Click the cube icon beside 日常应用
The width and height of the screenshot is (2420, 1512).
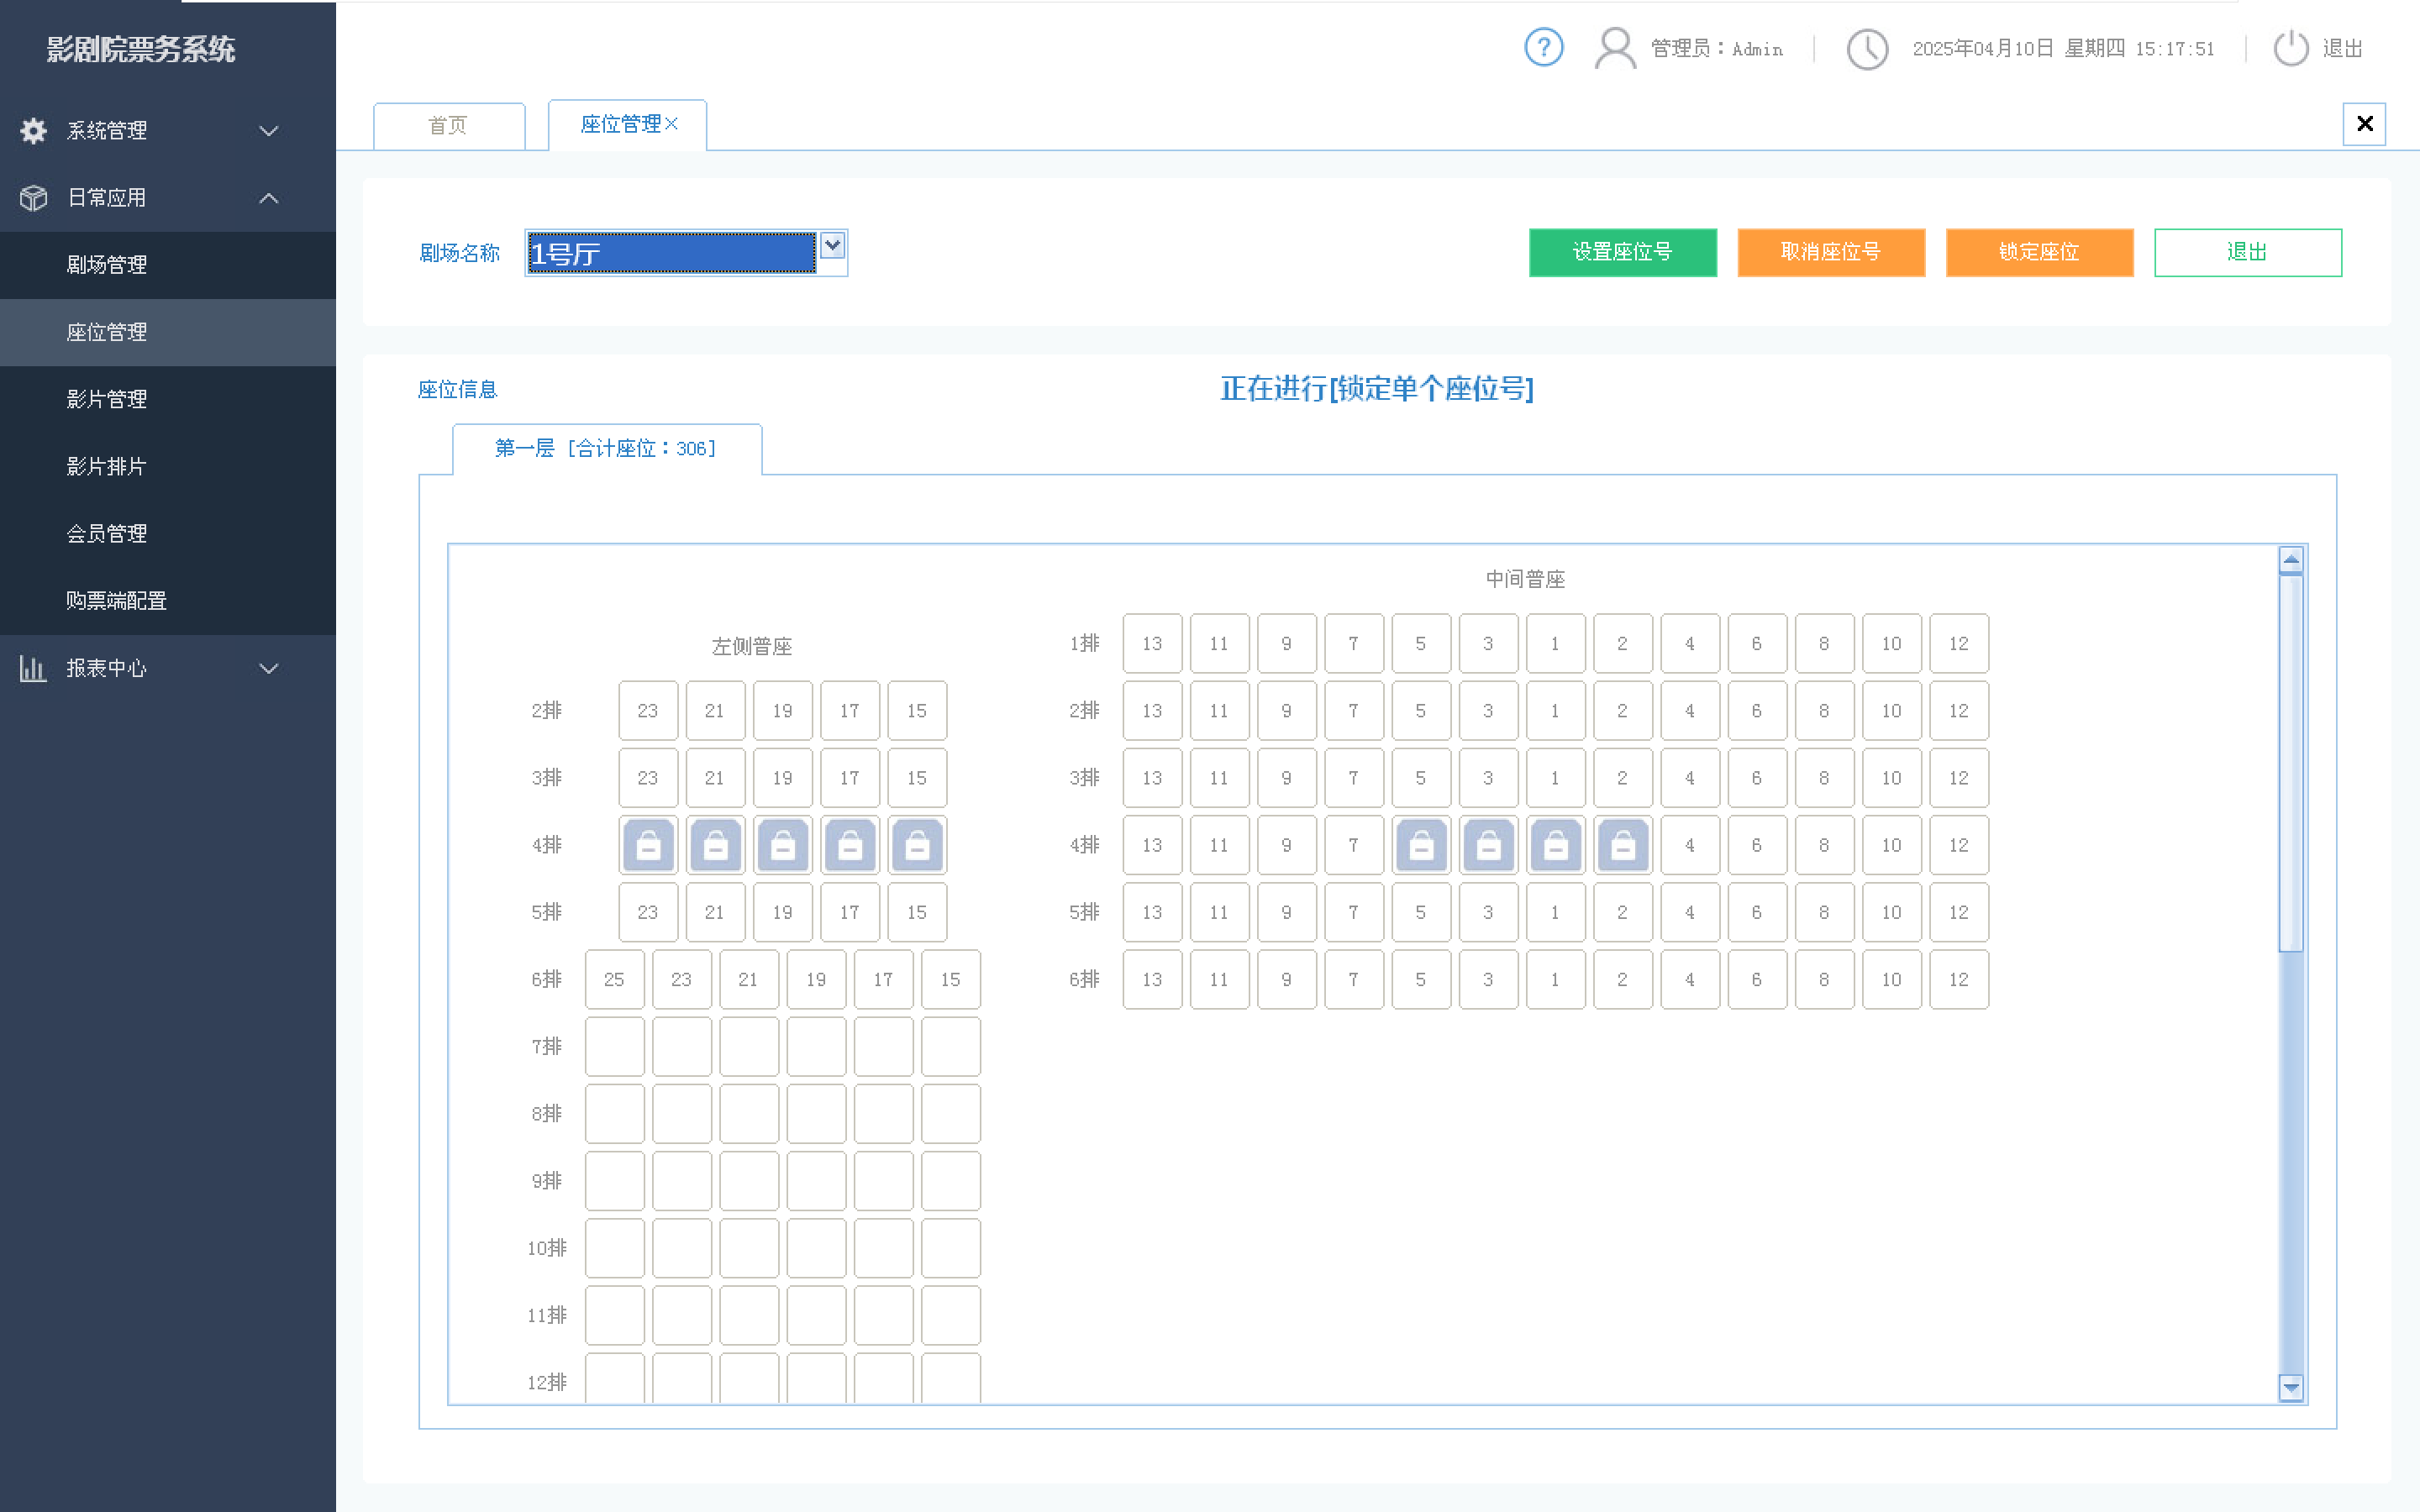(x=33, y=198)
